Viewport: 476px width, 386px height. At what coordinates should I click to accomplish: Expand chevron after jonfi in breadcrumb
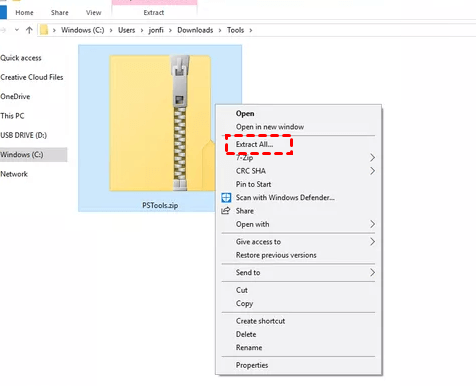pos(170,30)
